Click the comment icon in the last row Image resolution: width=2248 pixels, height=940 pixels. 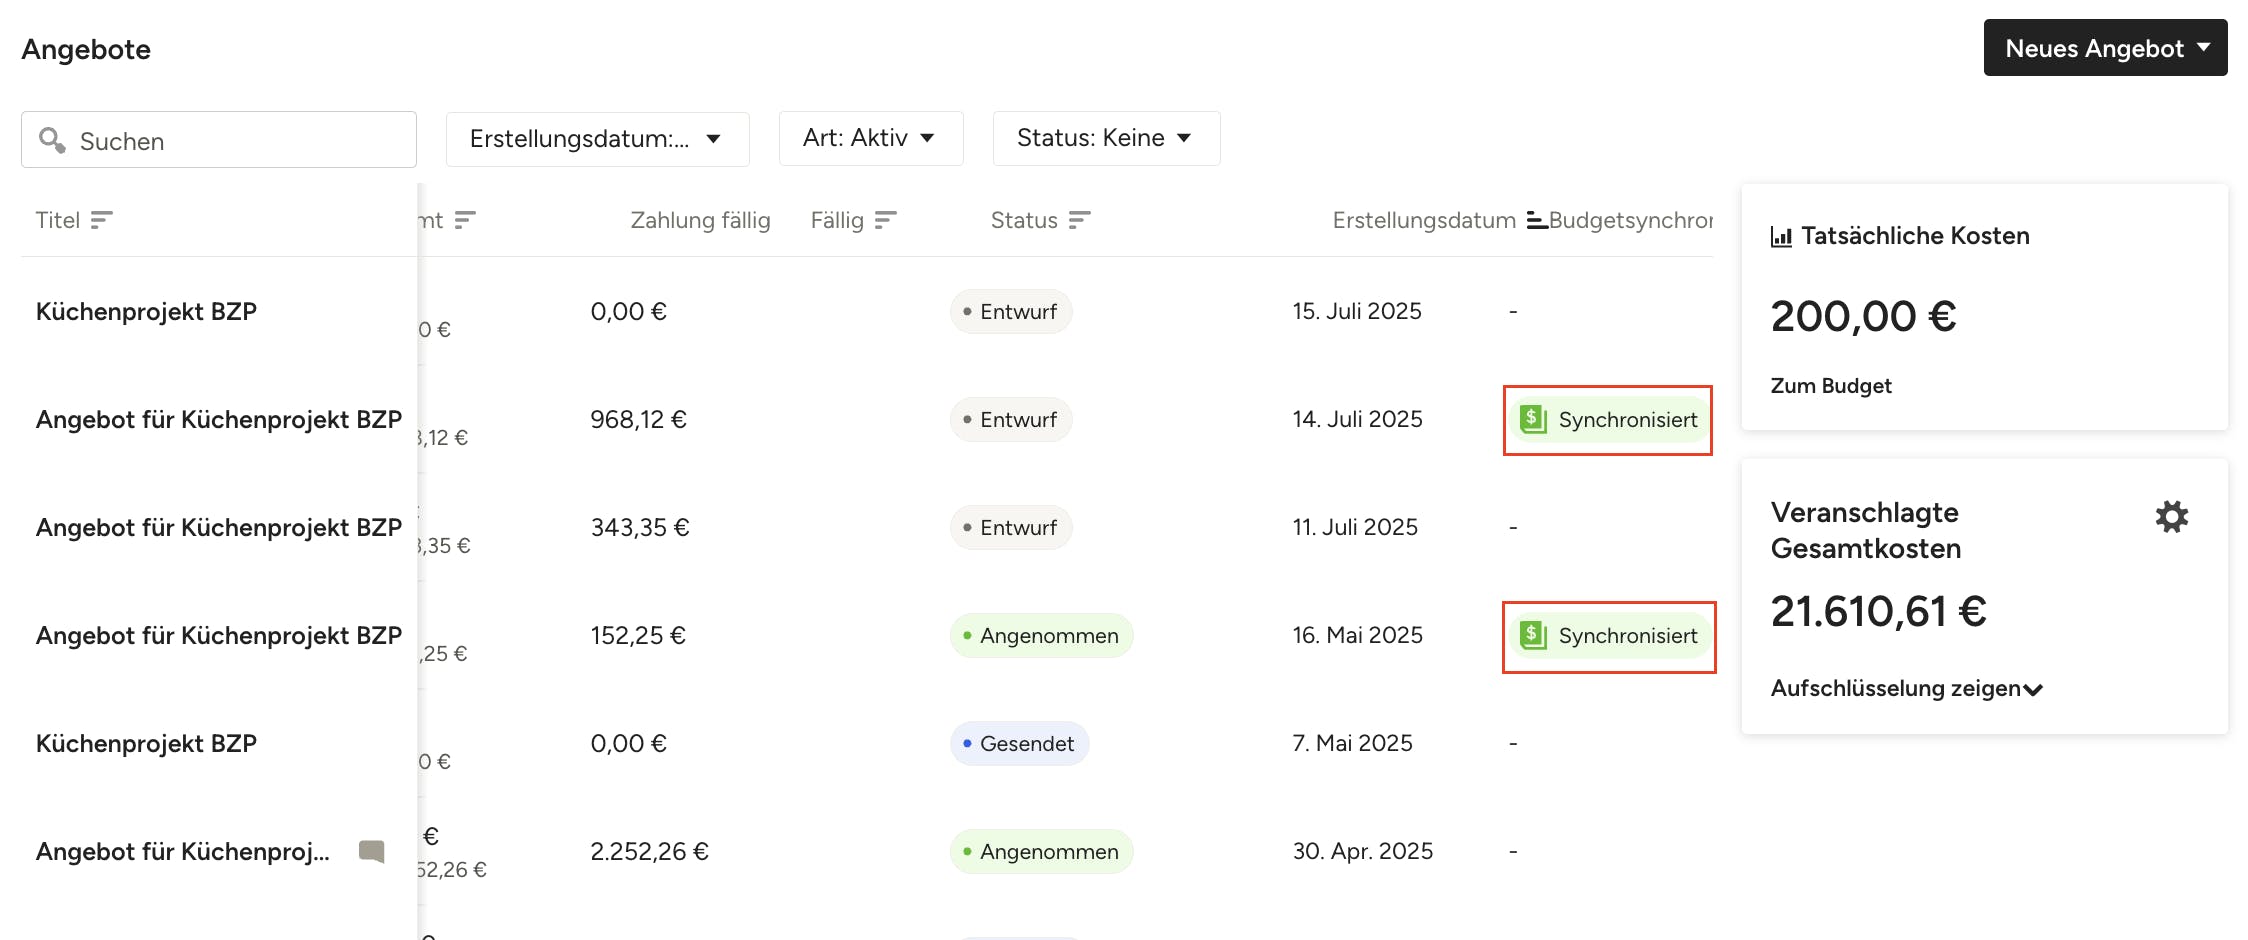tap(371, 851)
